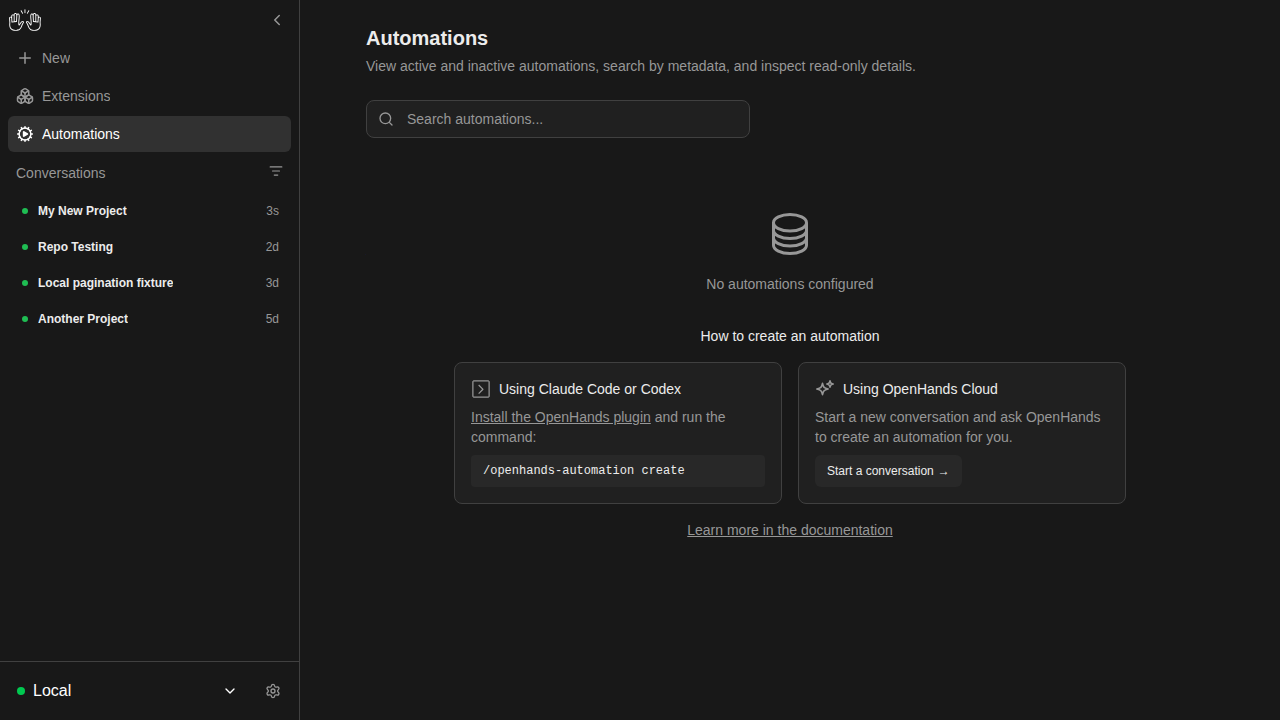1280x720 pixels.
Task: Click the Start a conversation button
Action: (888, 471)
